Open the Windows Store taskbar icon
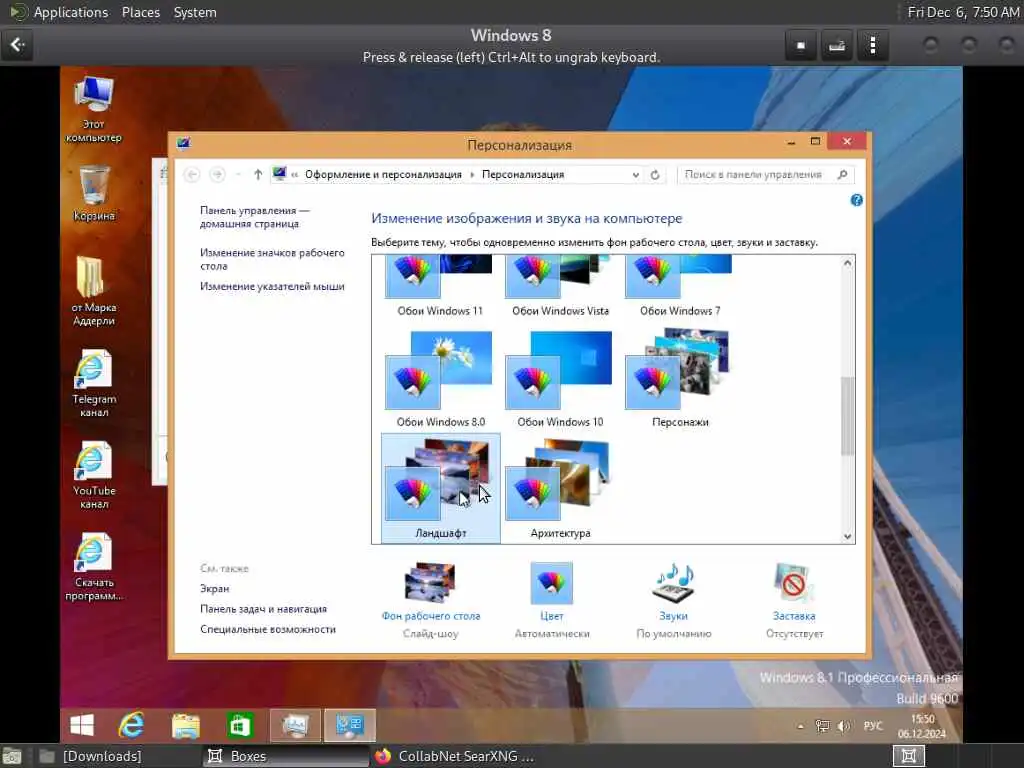This screenshot has height=768, width=1024. pyautogui.click(x=240, y=725)
